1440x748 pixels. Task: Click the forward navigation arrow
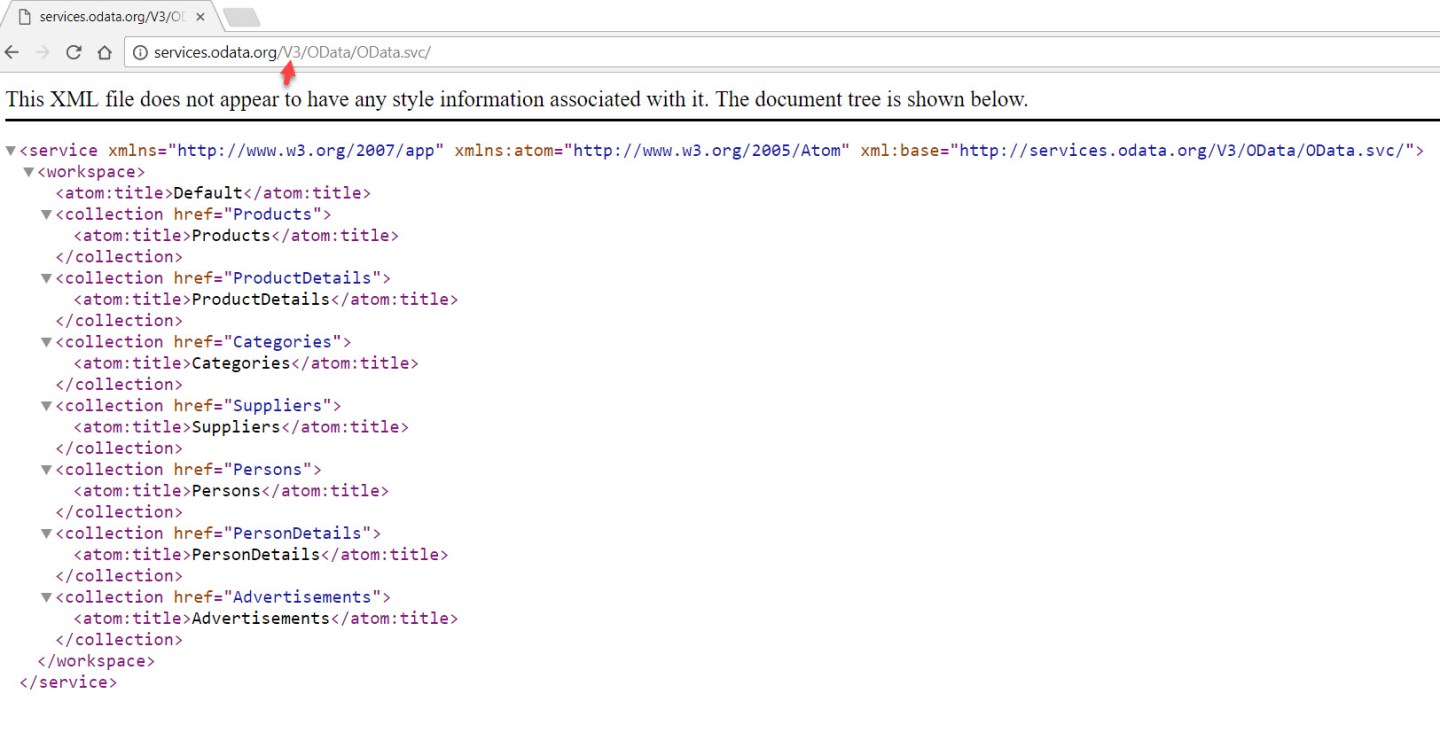pos(41,52)
